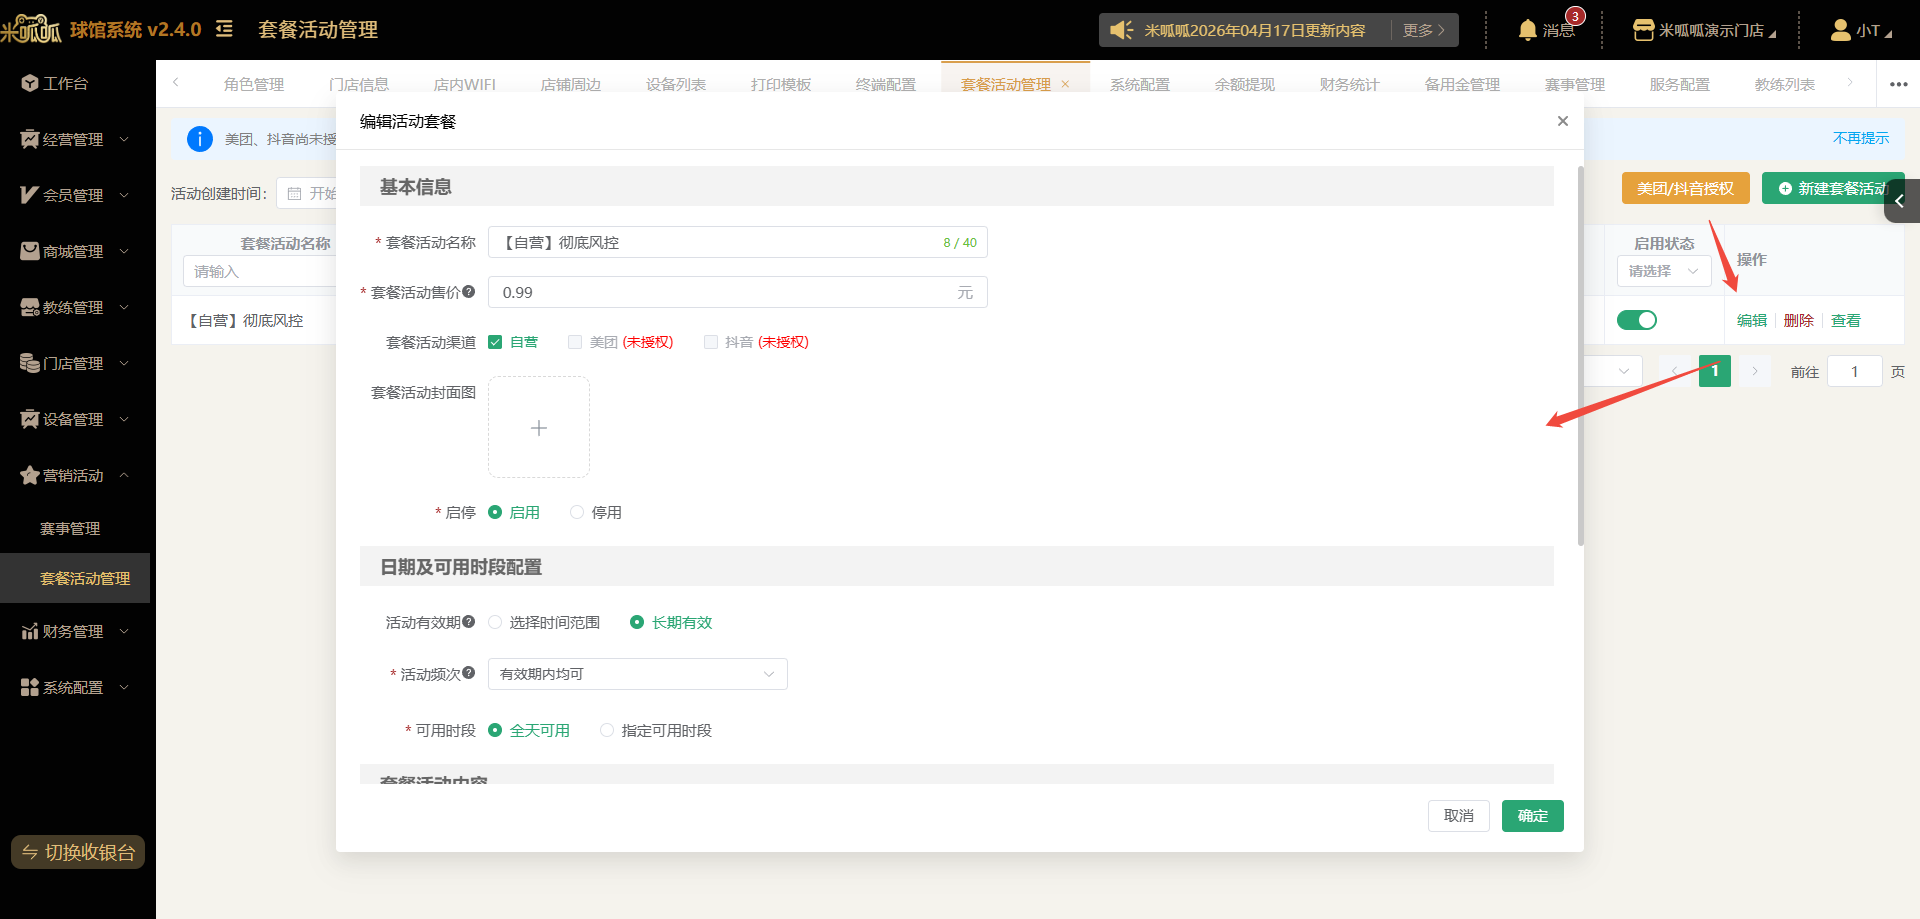Image resolution: width=1920 pixels, height=919 pixels.
Task: Toggle the 美团 channel checkbox
Action: coord(575,342)
